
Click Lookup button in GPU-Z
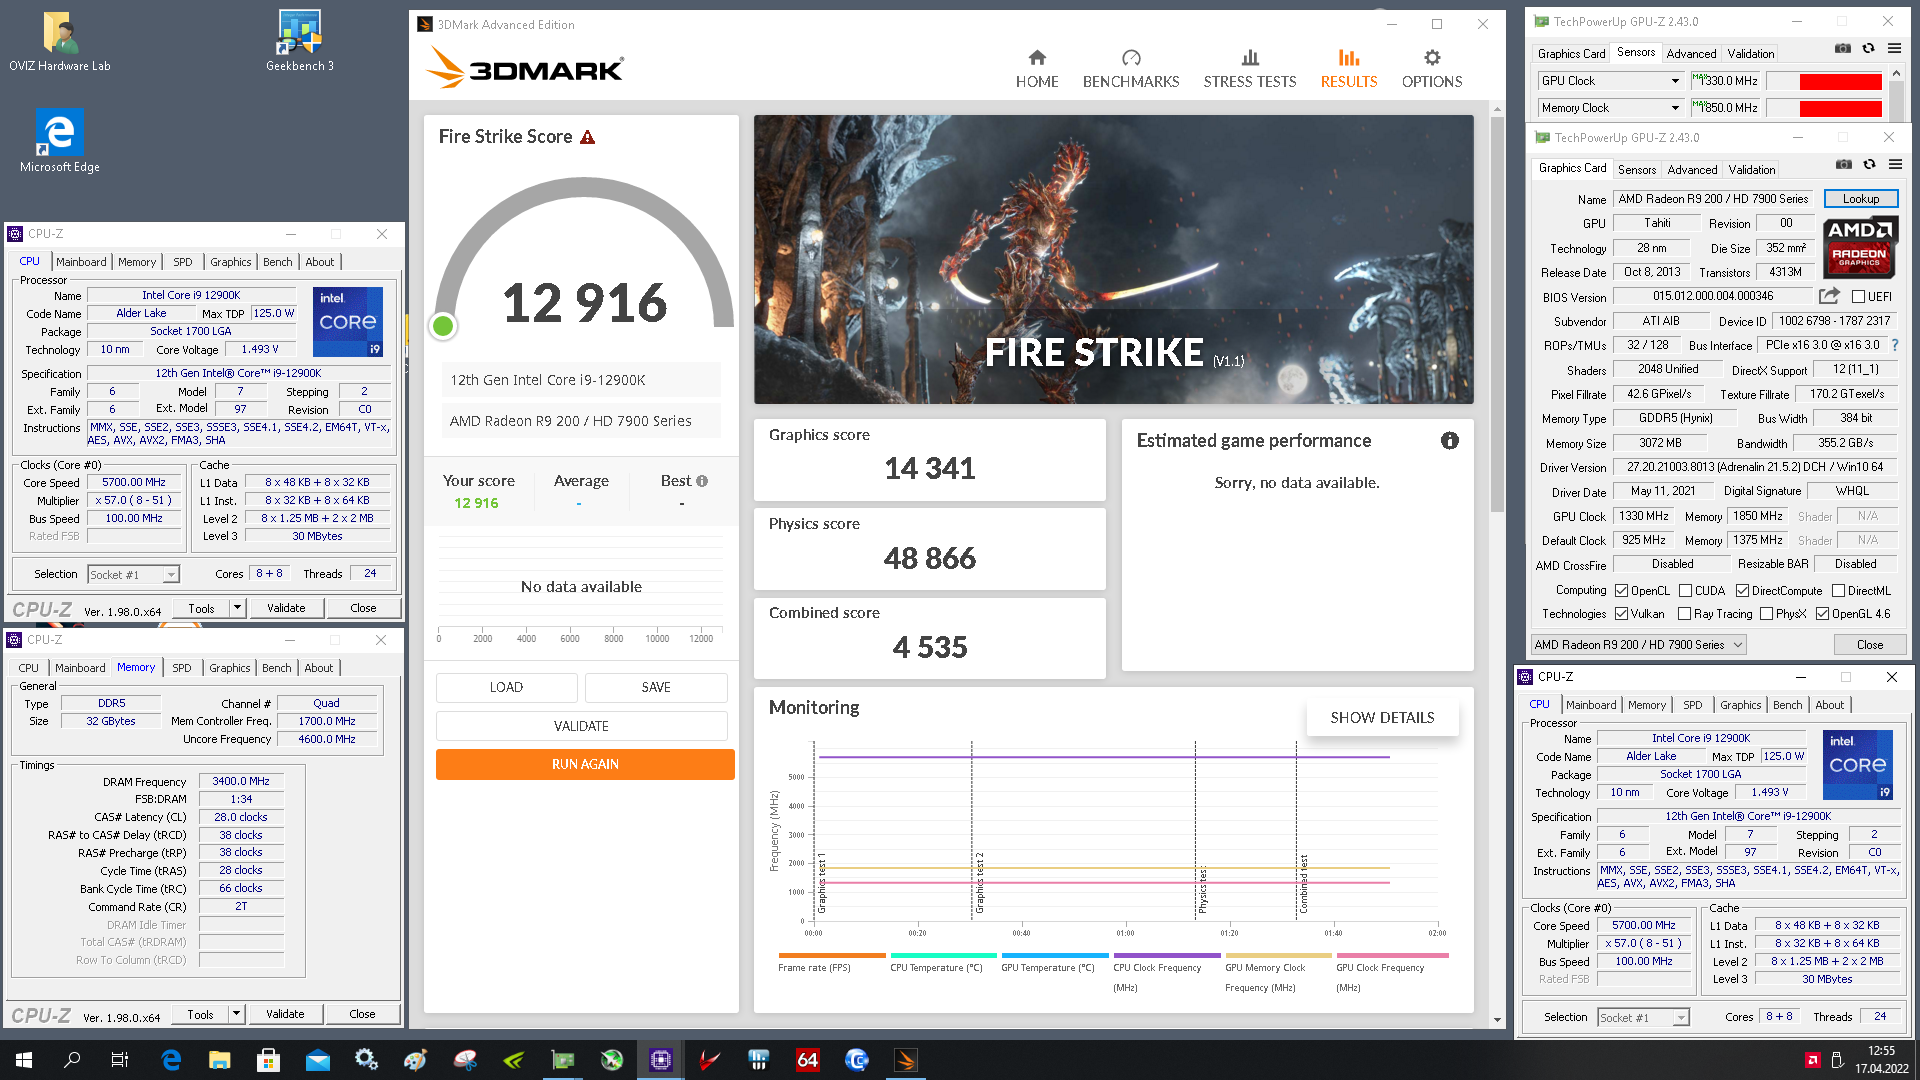point(1861,199)
